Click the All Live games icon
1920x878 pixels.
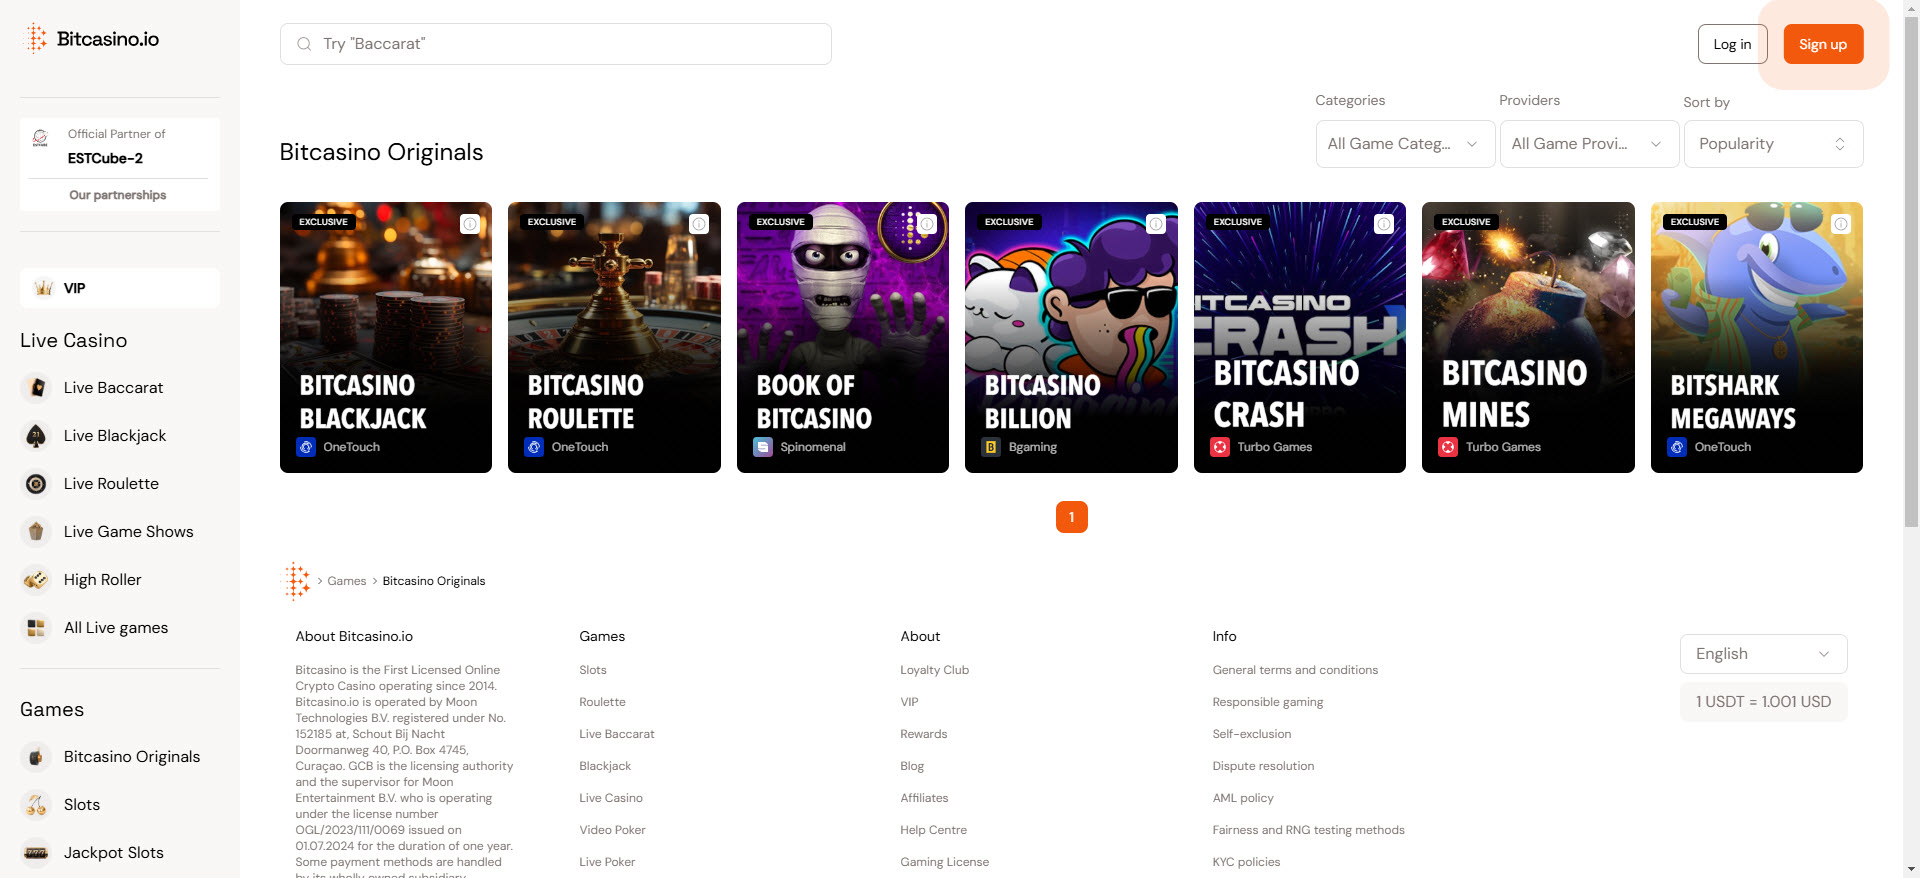pyautogui.click(x=36, y=628)
